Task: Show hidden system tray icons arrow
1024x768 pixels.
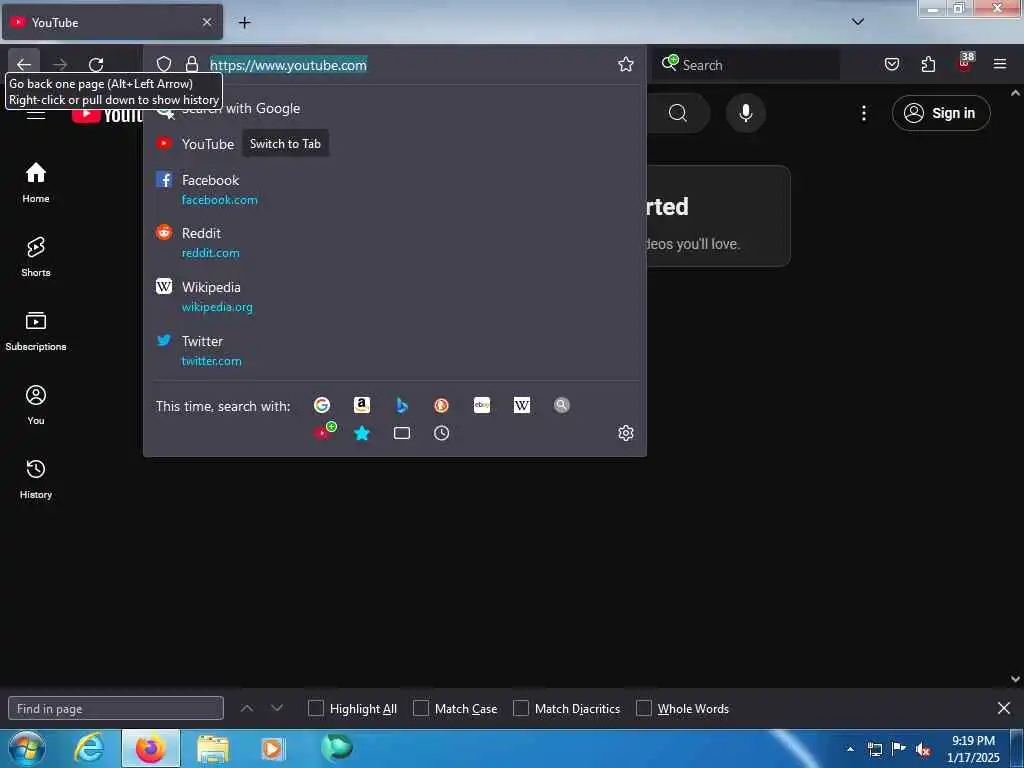Action: [850, 749]
